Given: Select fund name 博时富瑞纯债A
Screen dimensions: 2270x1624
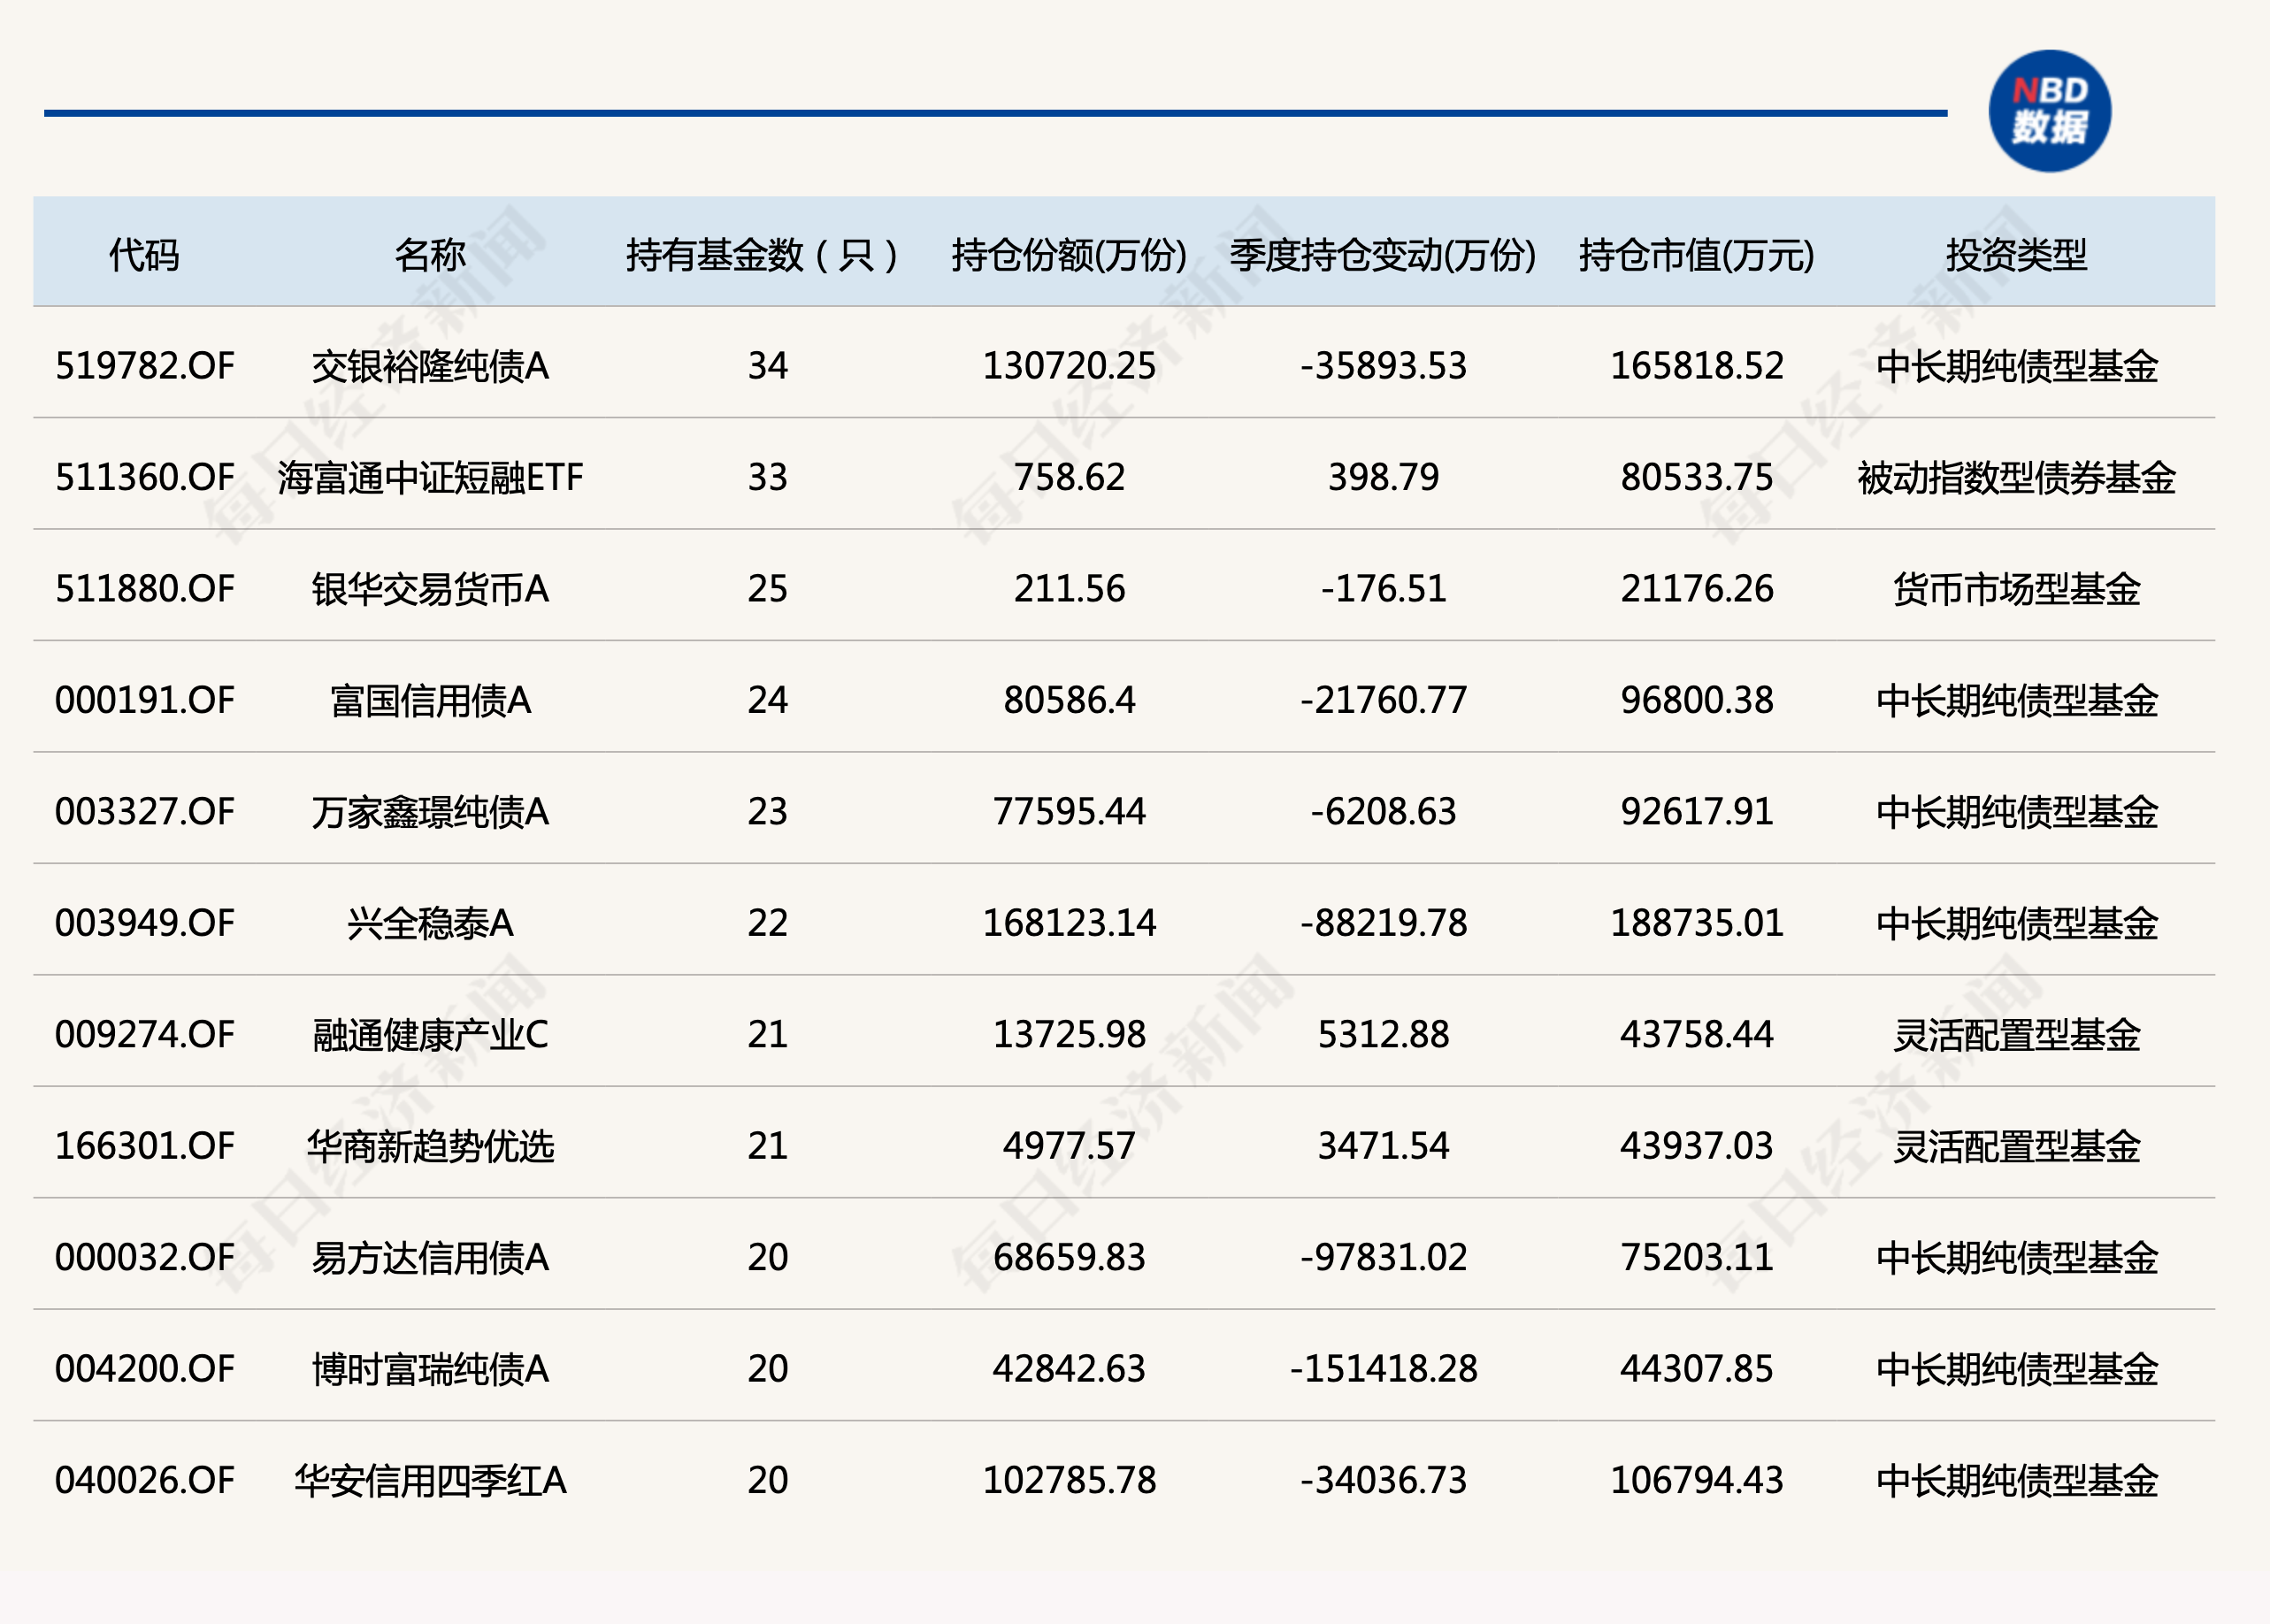Looking at the screenshot, I should coord(430,1368).
